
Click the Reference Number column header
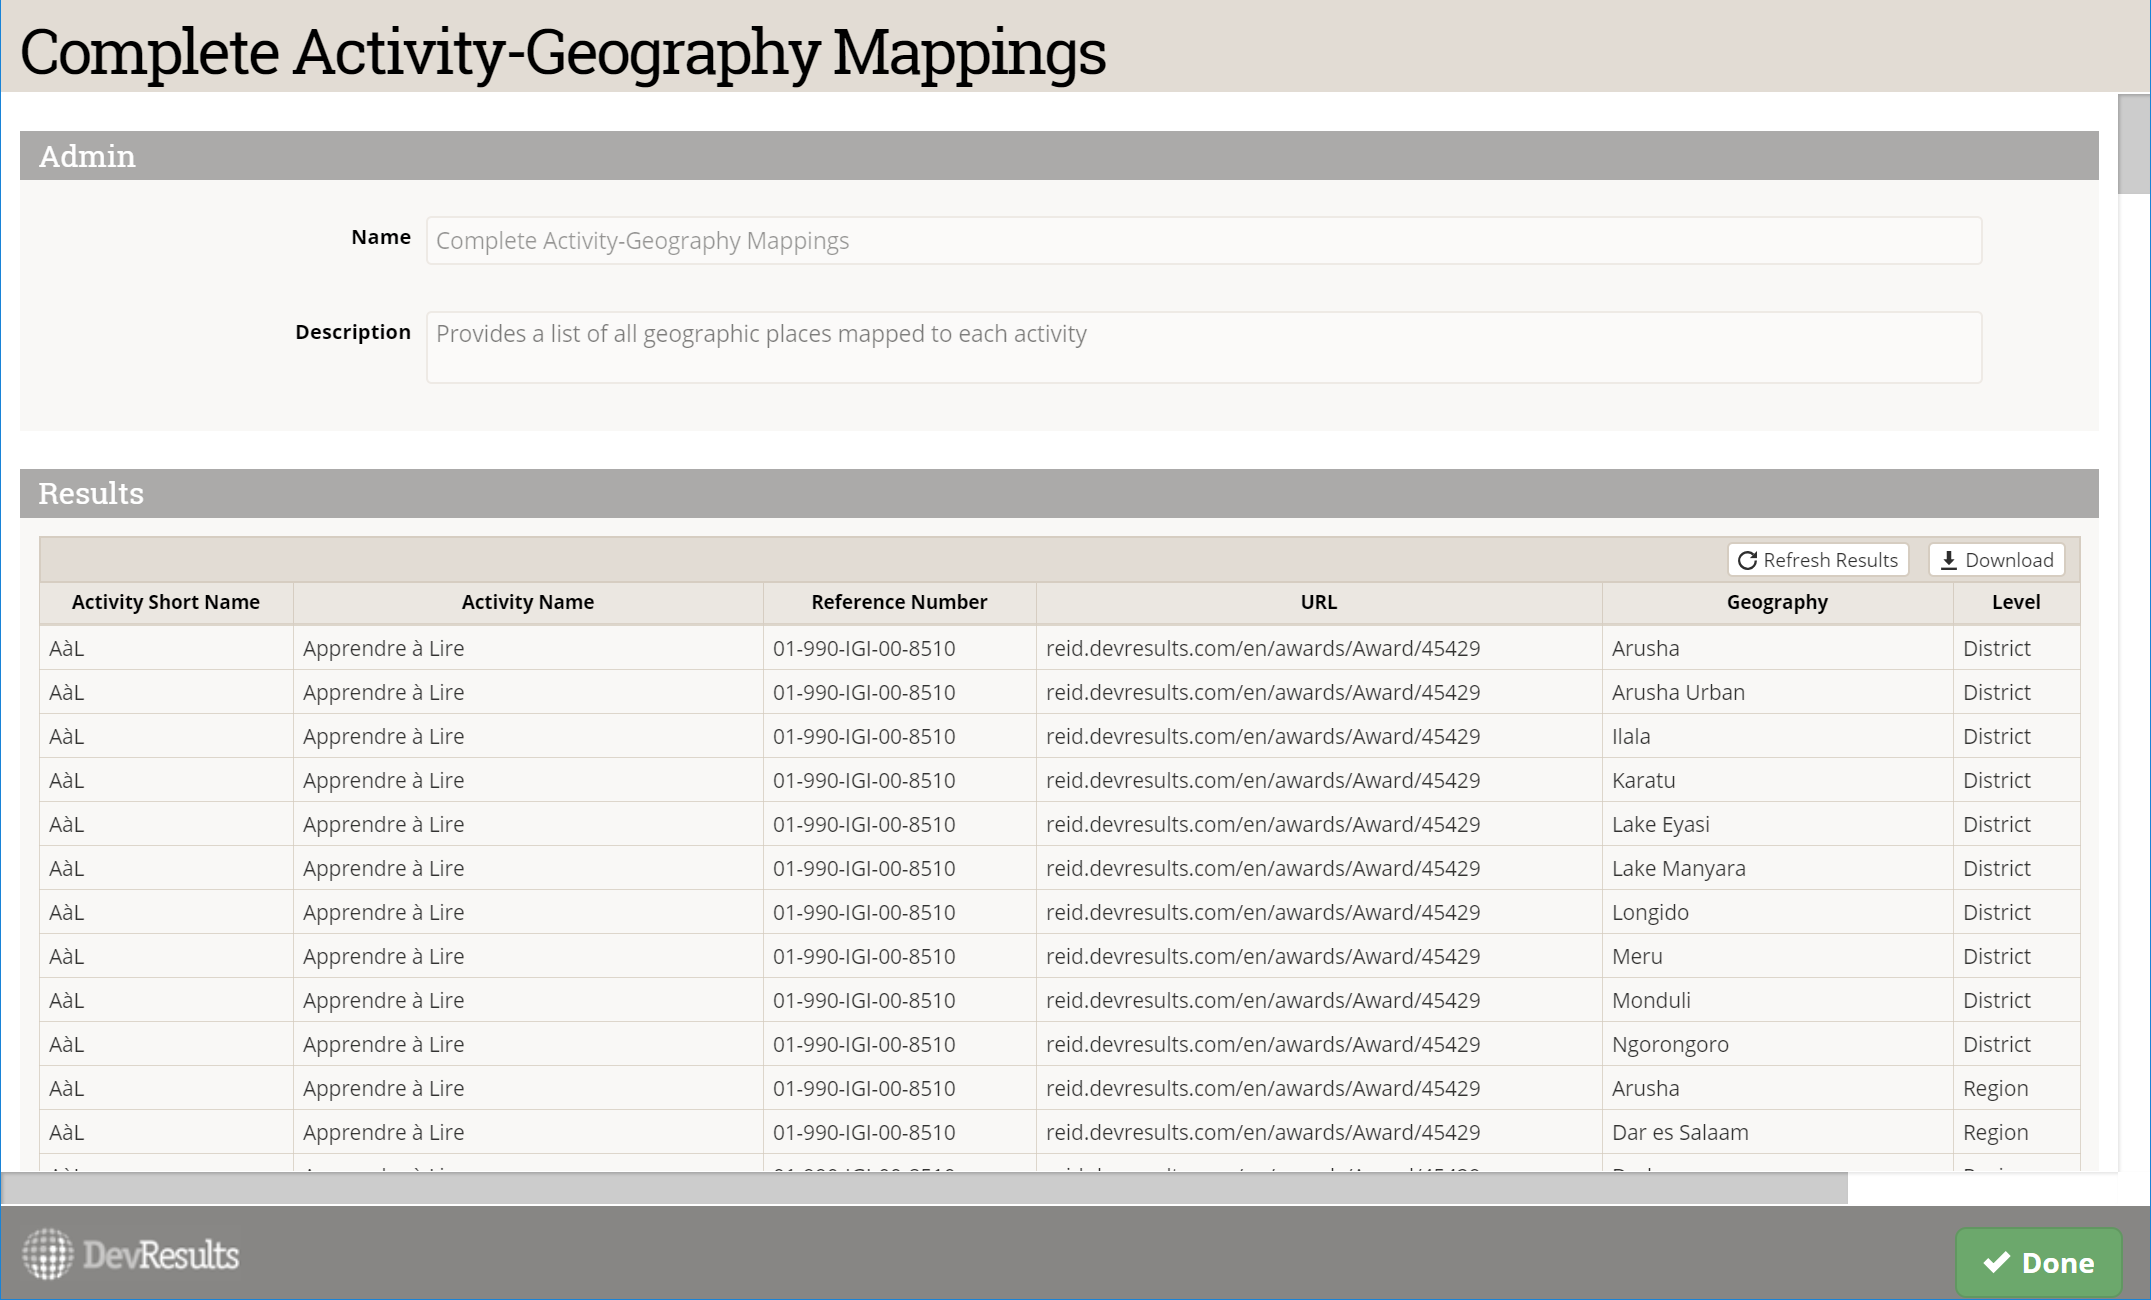tap(899, 602)
